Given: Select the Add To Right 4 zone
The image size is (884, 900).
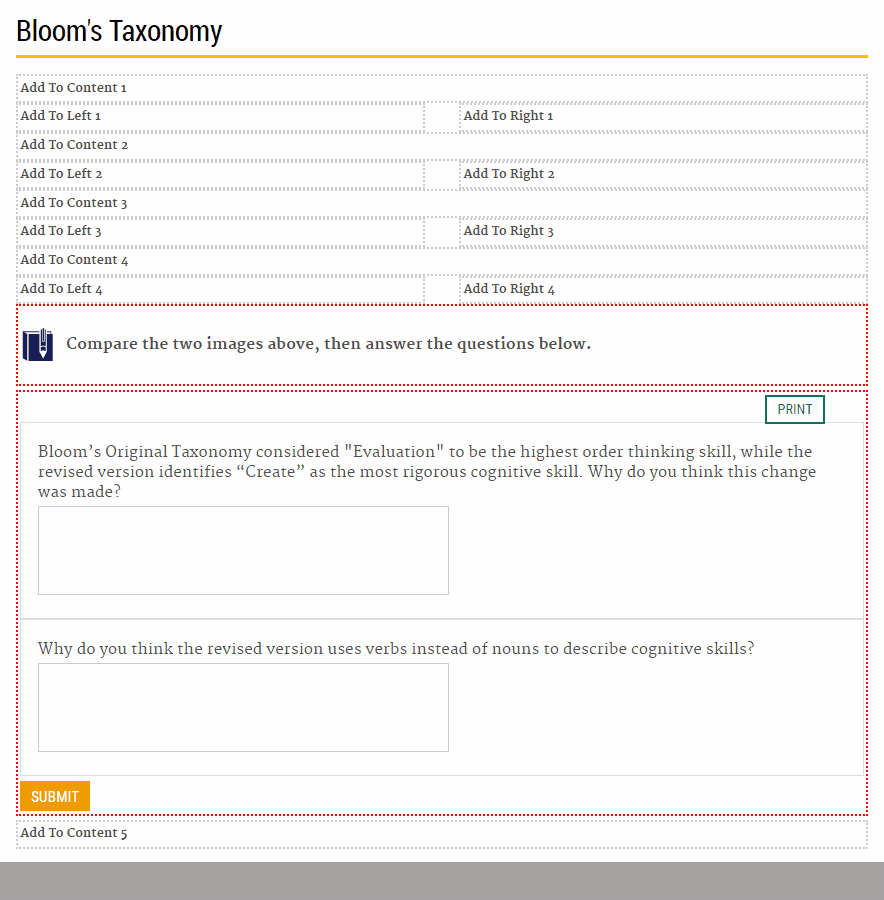Looking at the screenshot, I should tap(663, 290).
